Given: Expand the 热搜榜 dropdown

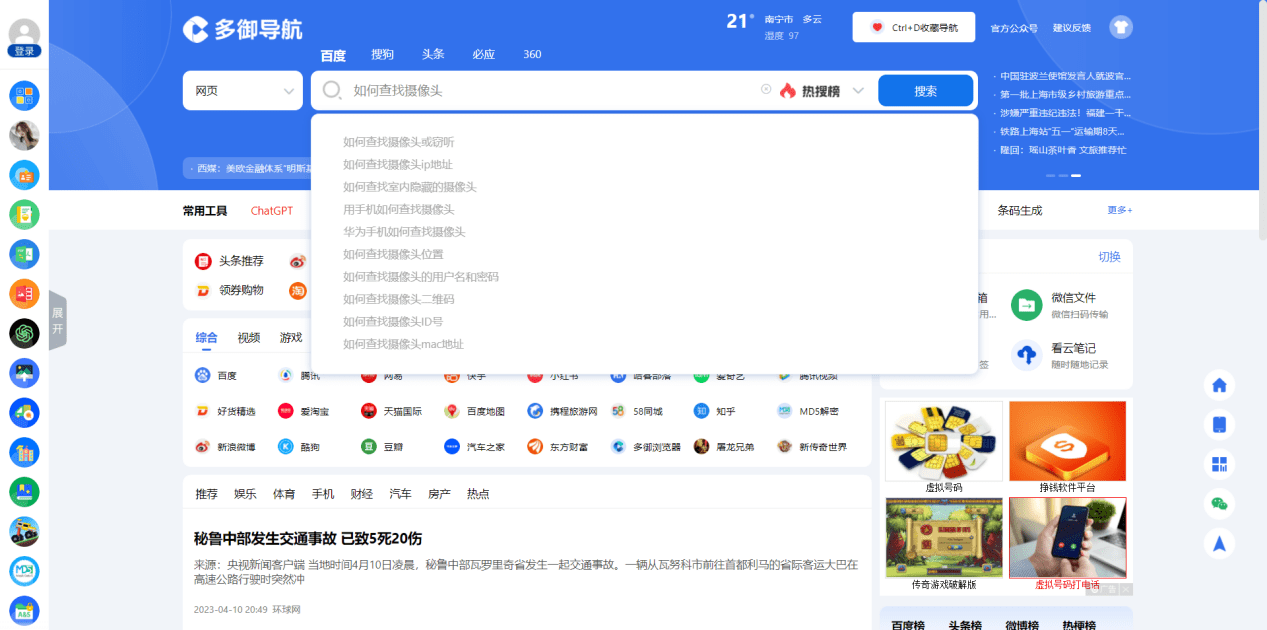Looking at the screenshot, I should click(x=857, y=91).
